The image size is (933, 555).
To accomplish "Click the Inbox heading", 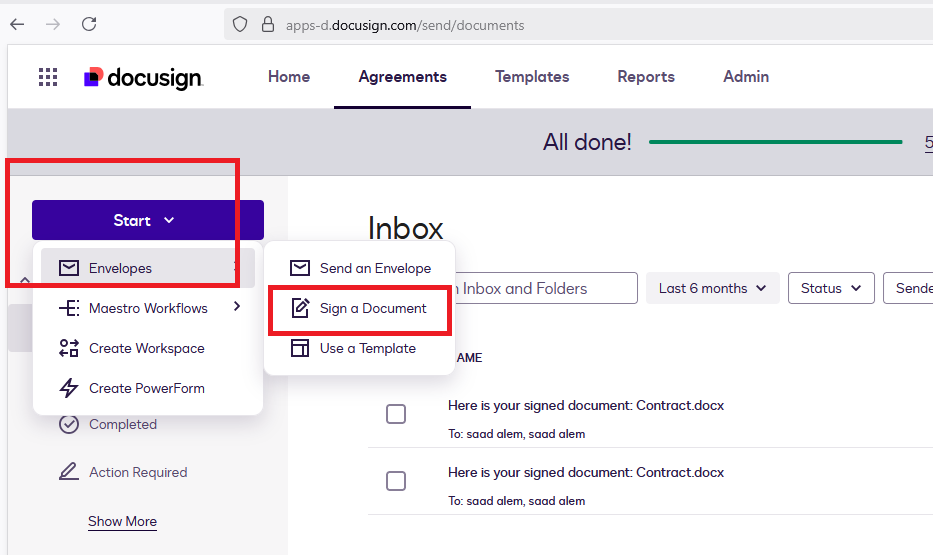I will tap(405, 228).
